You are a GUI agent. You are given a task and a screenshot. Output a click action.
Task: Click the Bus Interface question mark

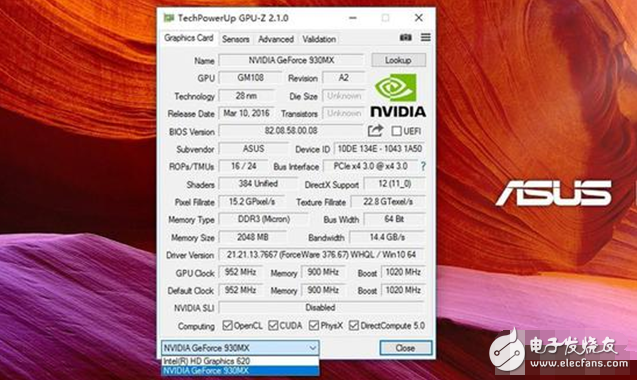tap(423, 166)
